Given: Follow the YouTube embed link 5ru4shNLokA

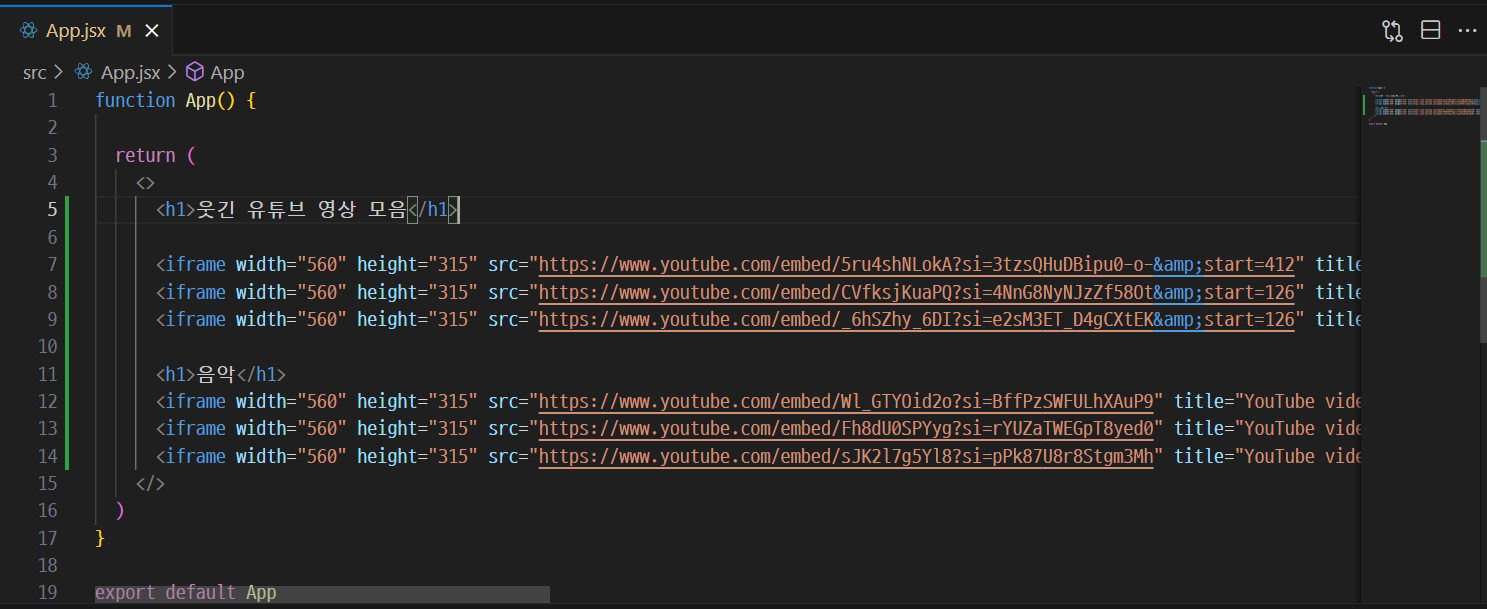Looking at the screenshot, I should tap(920, 265).
